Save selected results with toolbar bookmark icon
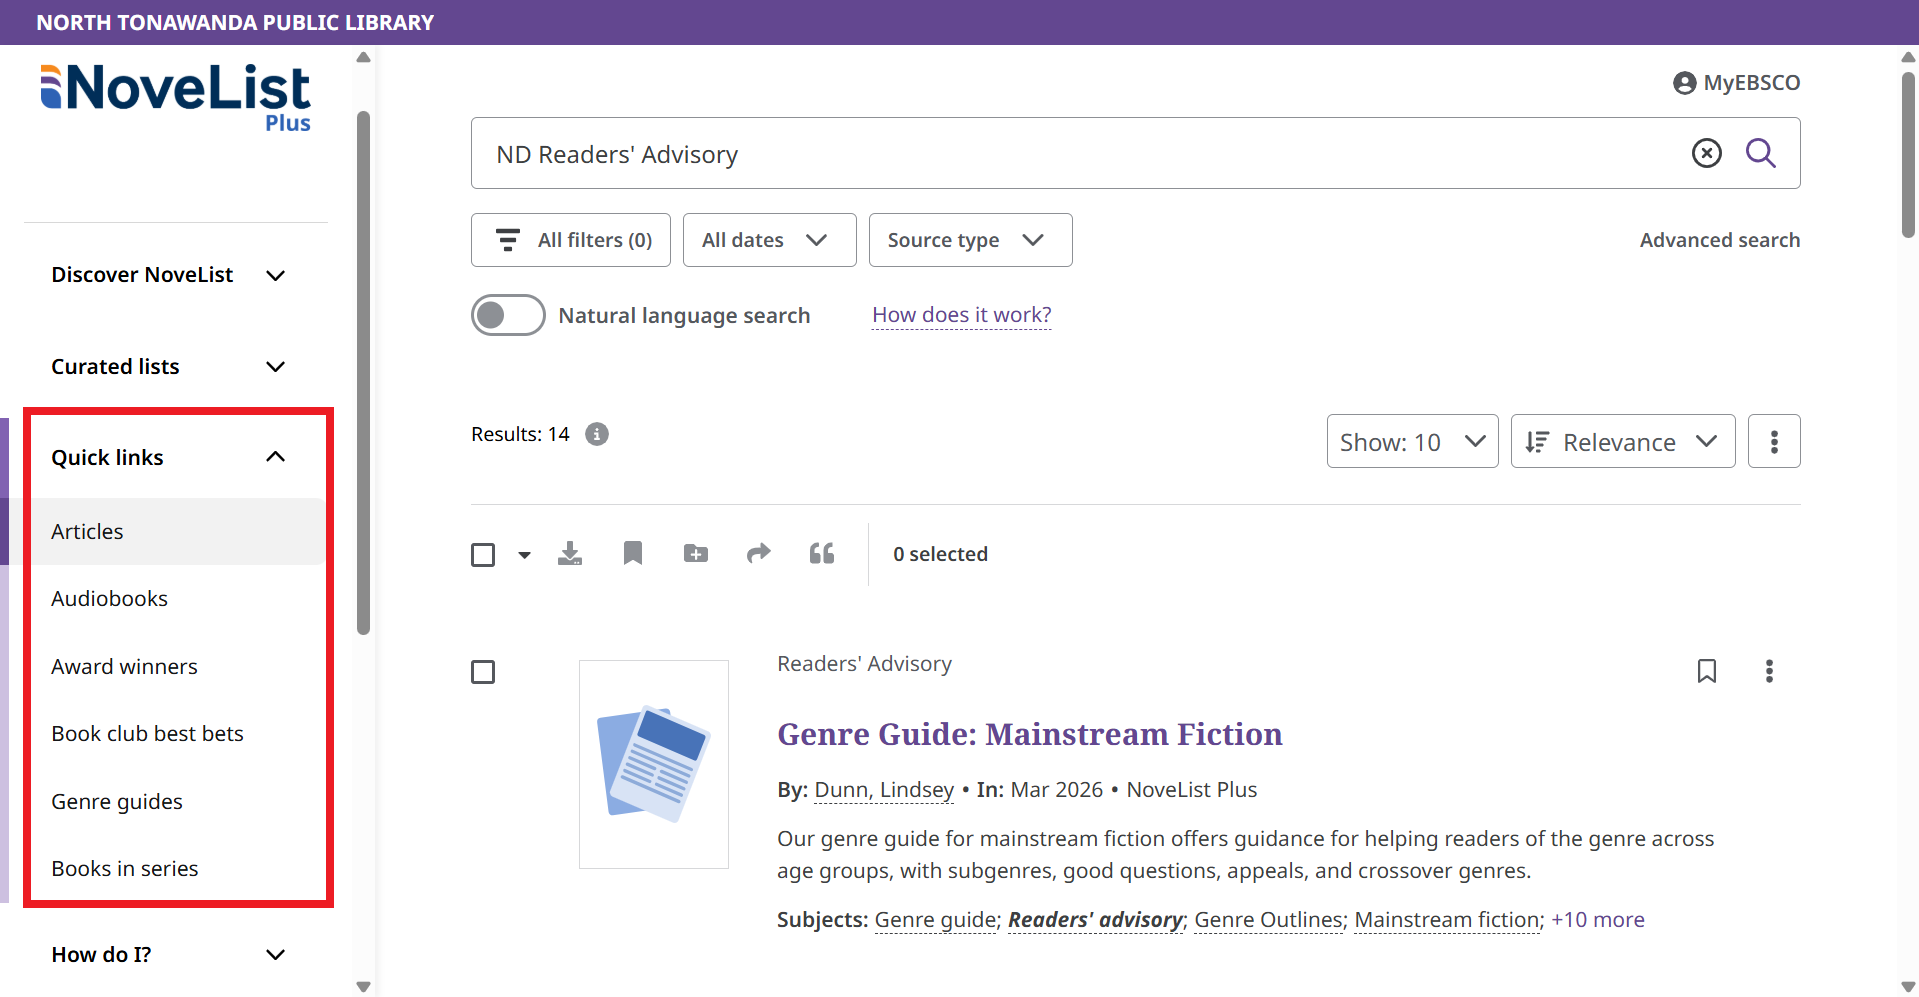Screen dimensions: 1919x997 pyautogui.click(x=633, y=553)
